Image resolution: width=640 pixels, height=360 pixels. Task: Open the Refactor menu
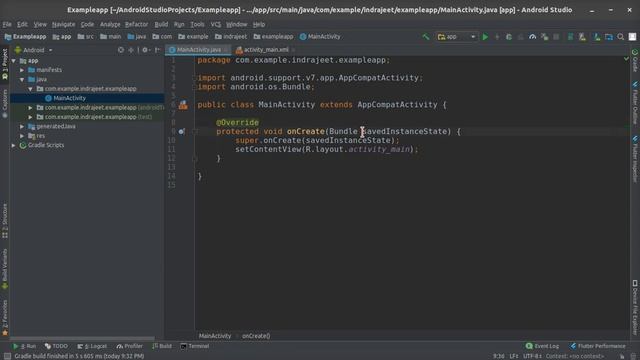tap(136, 24)
